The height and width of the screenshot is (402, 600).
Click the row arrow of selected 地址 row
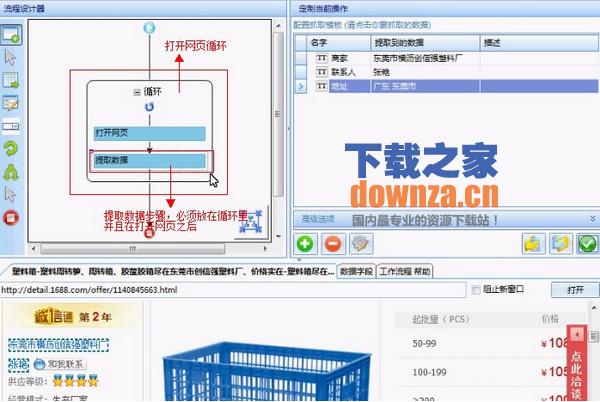pos(301,86)
